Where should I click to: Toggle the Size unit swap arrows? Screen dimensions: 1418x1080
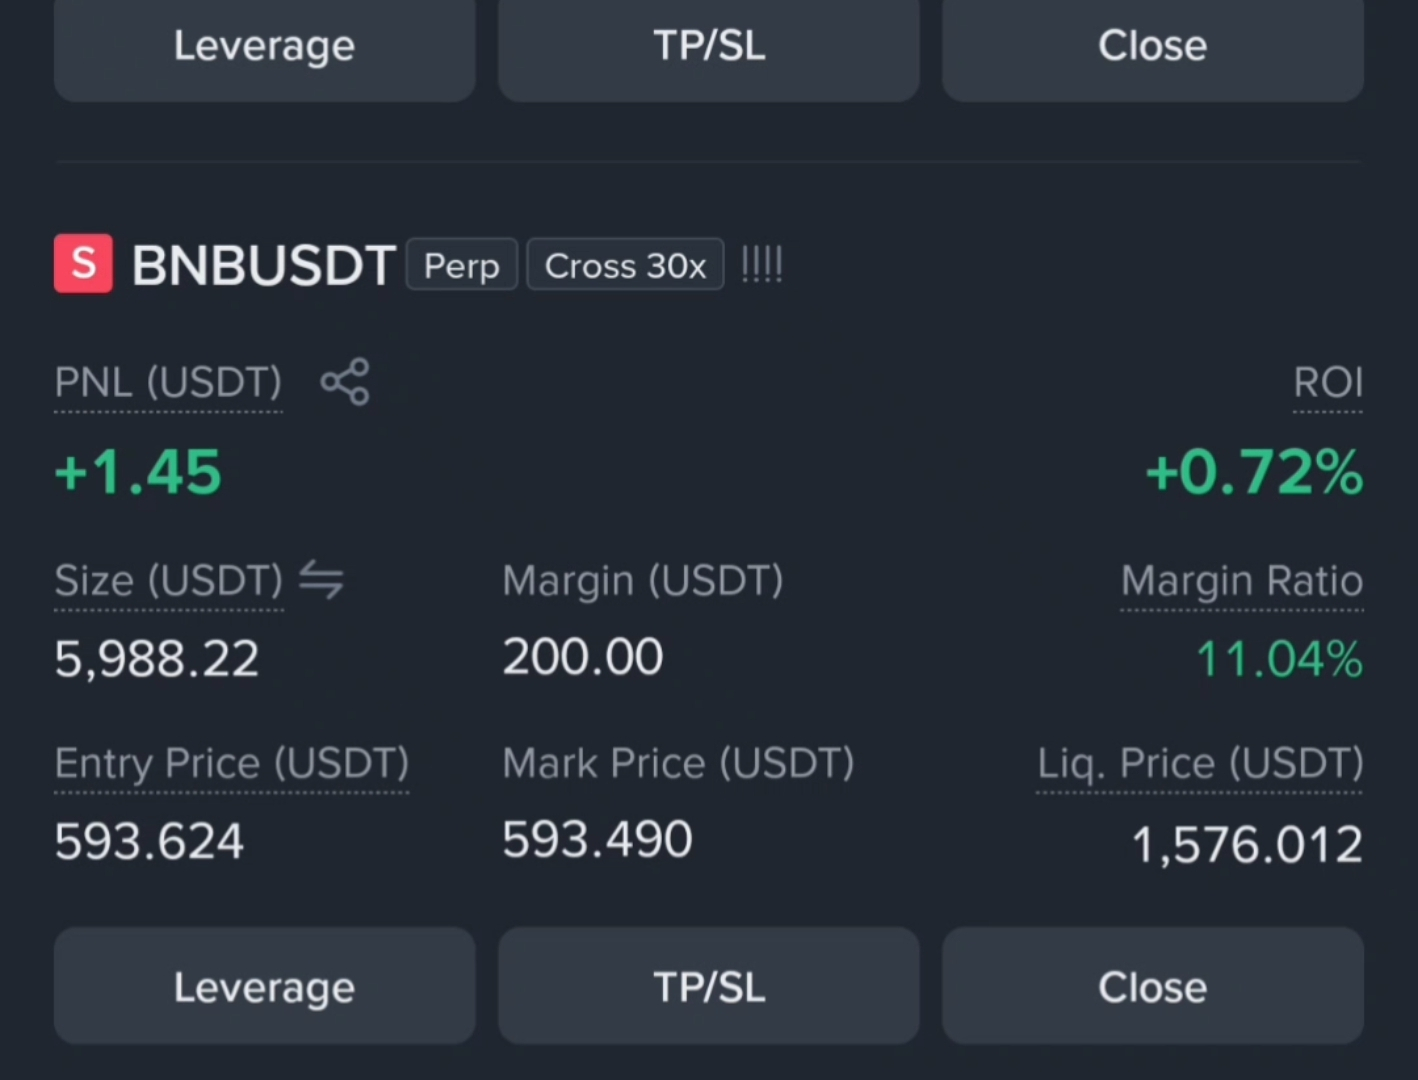pos(321,580)
